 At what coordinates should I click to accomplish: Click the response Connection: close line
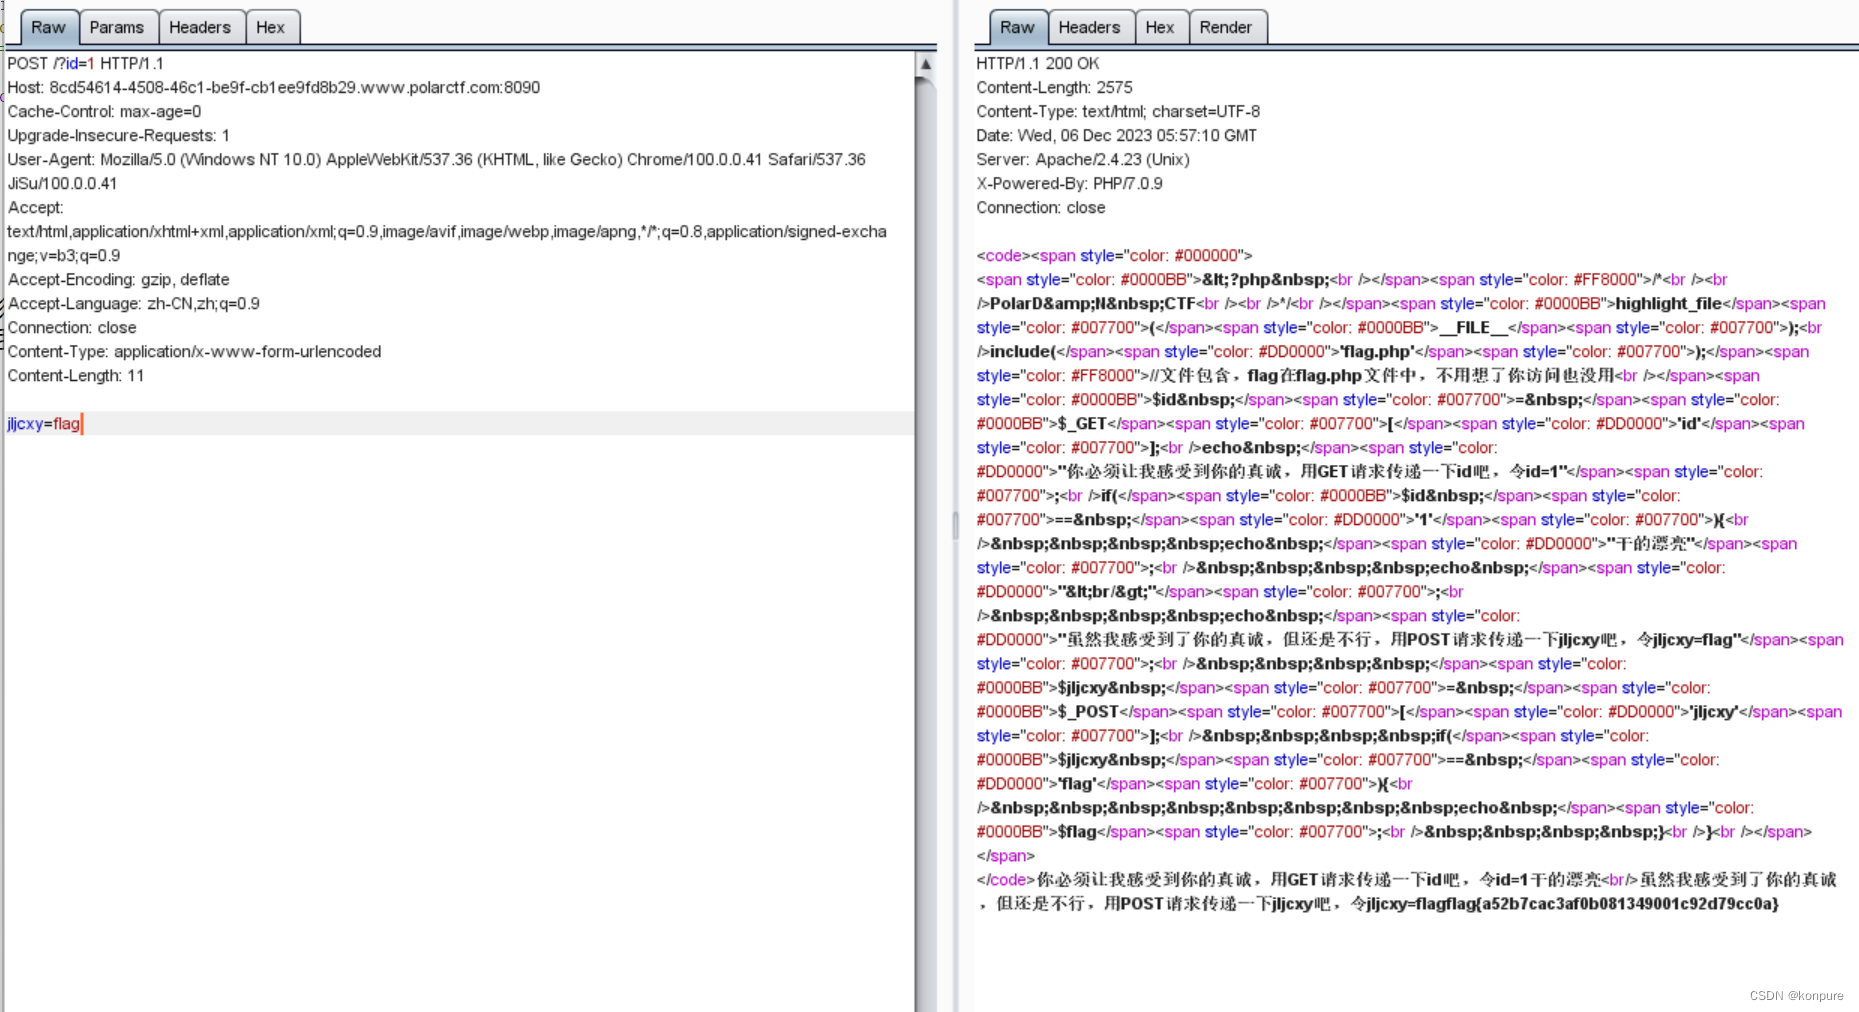[1041, 207]
